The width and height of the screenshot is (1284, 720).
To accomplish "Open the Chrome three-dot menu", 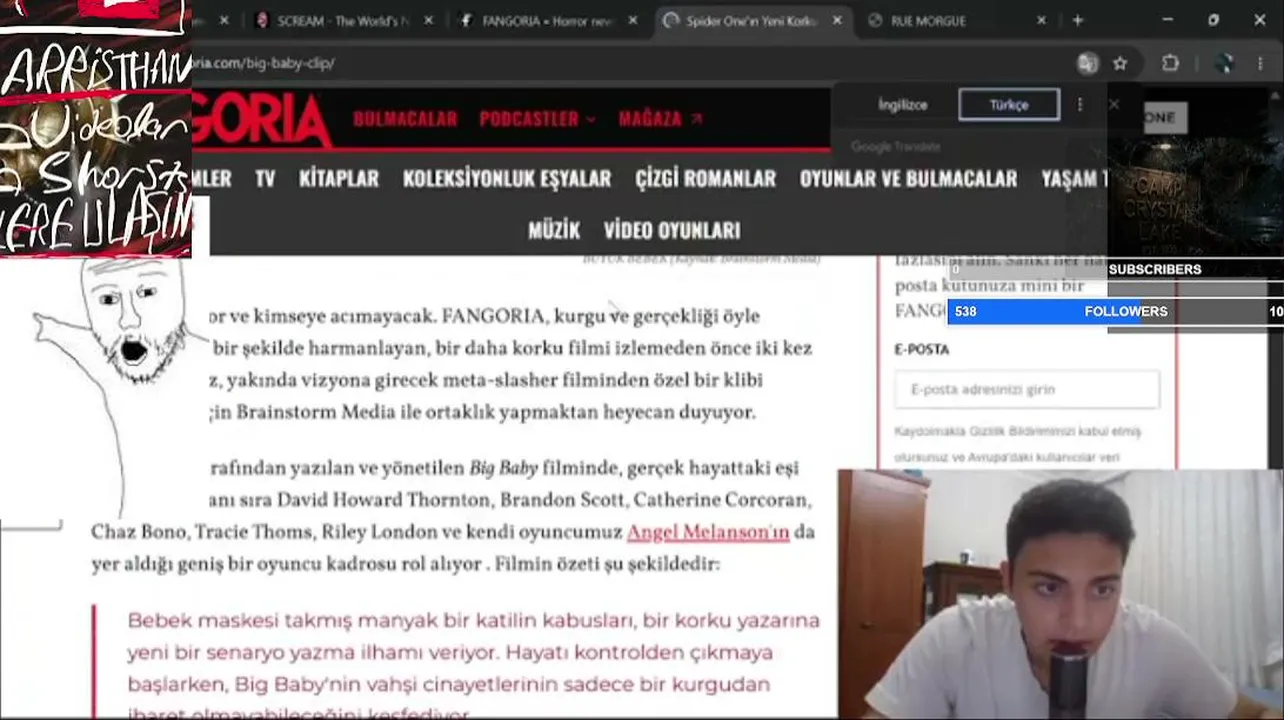I will [x=1258, y=63].
